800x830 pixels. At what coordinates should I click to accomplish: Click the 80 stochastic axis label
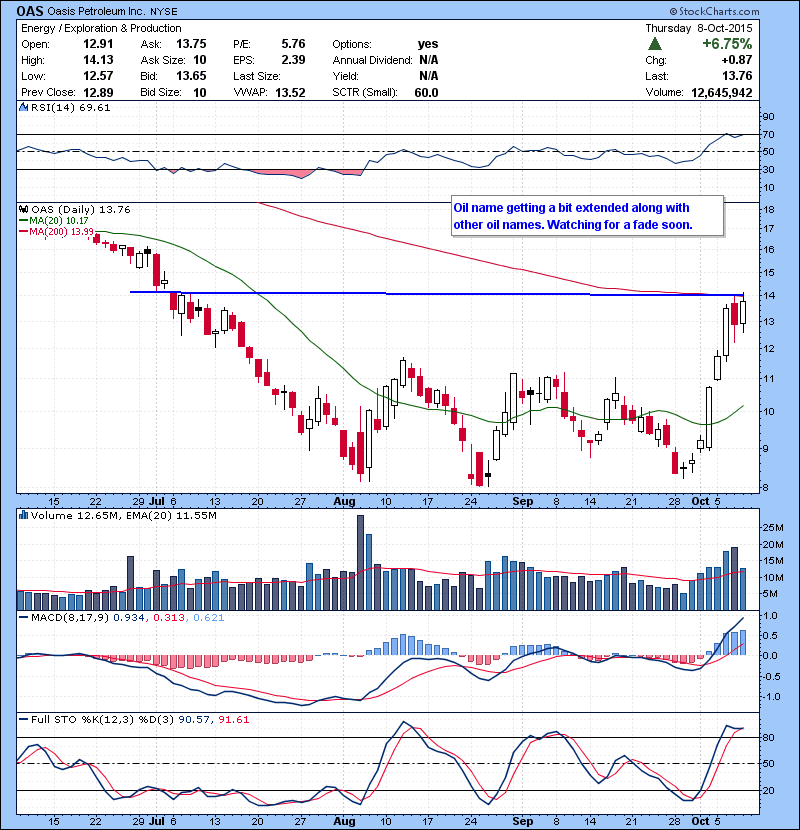(x=769, y=738)
